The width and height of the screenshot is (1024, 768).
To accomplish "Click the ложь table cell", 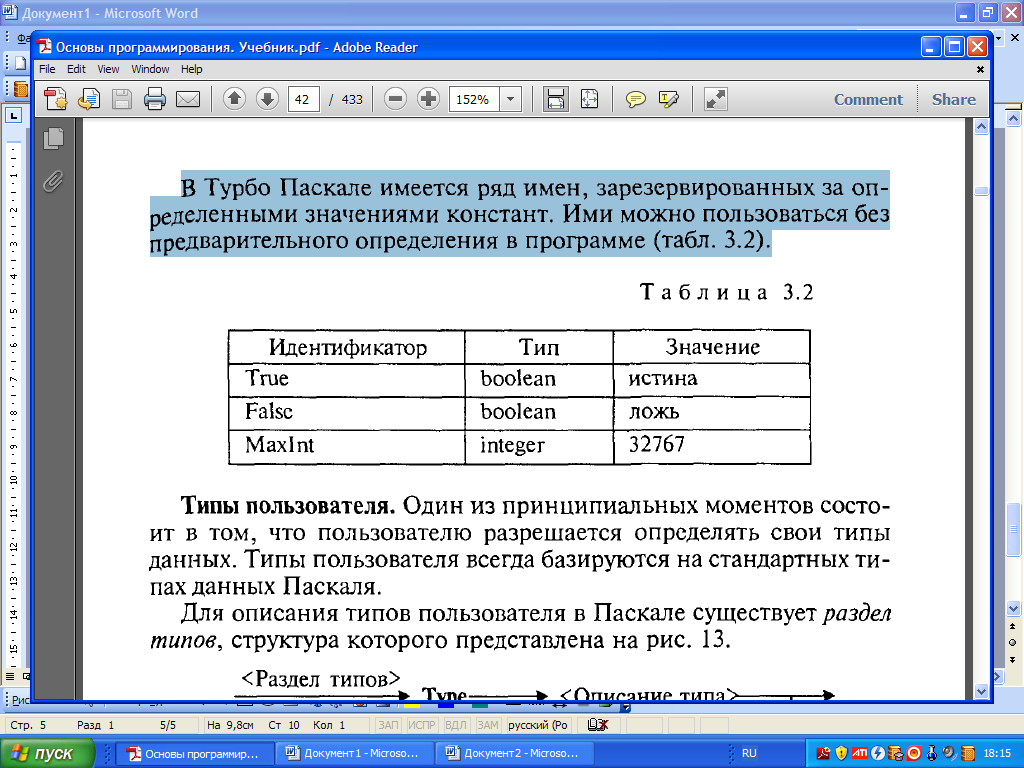I will [712, 412].
